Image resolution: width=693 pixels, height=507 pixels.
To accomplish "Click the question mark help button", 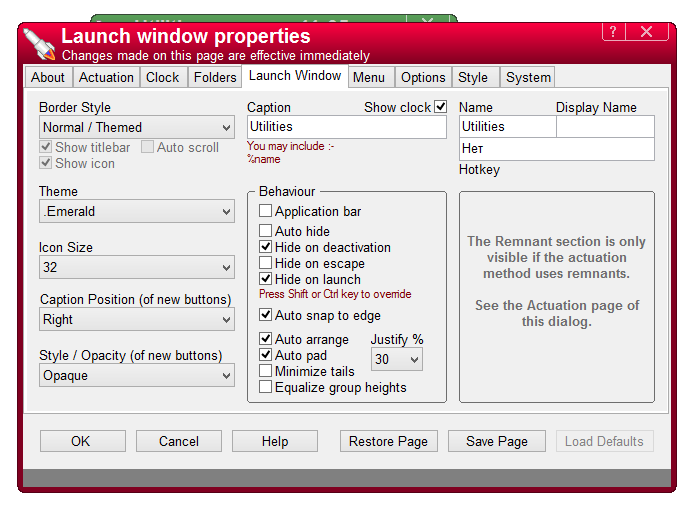I will click(x=613, y=32).
